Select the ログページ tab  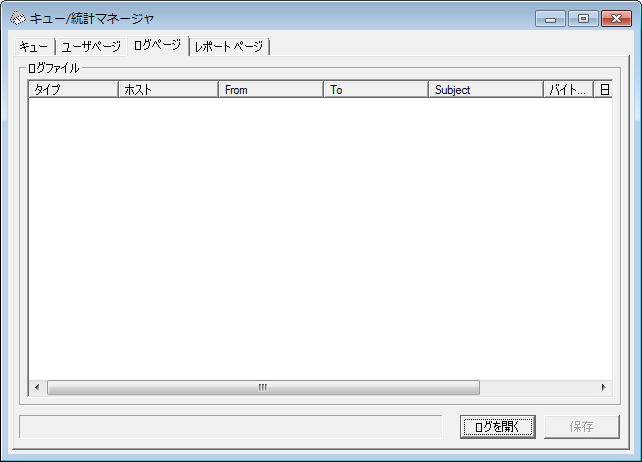pos(157,46)
